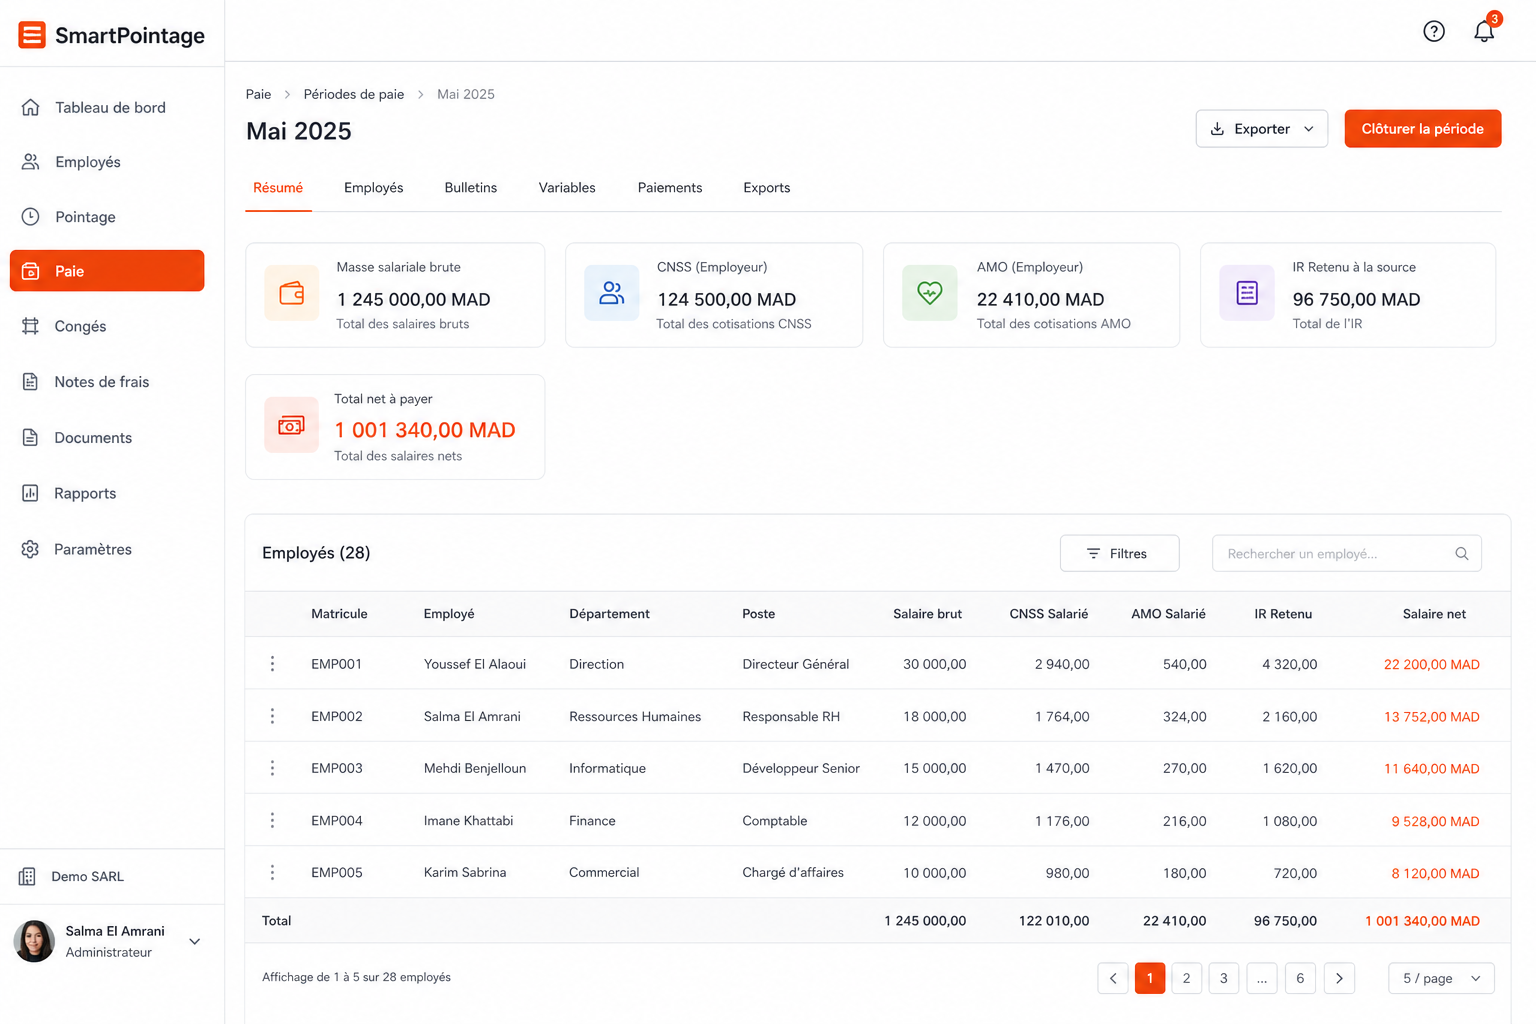Open the notifications bell icon

point(1484,31)
